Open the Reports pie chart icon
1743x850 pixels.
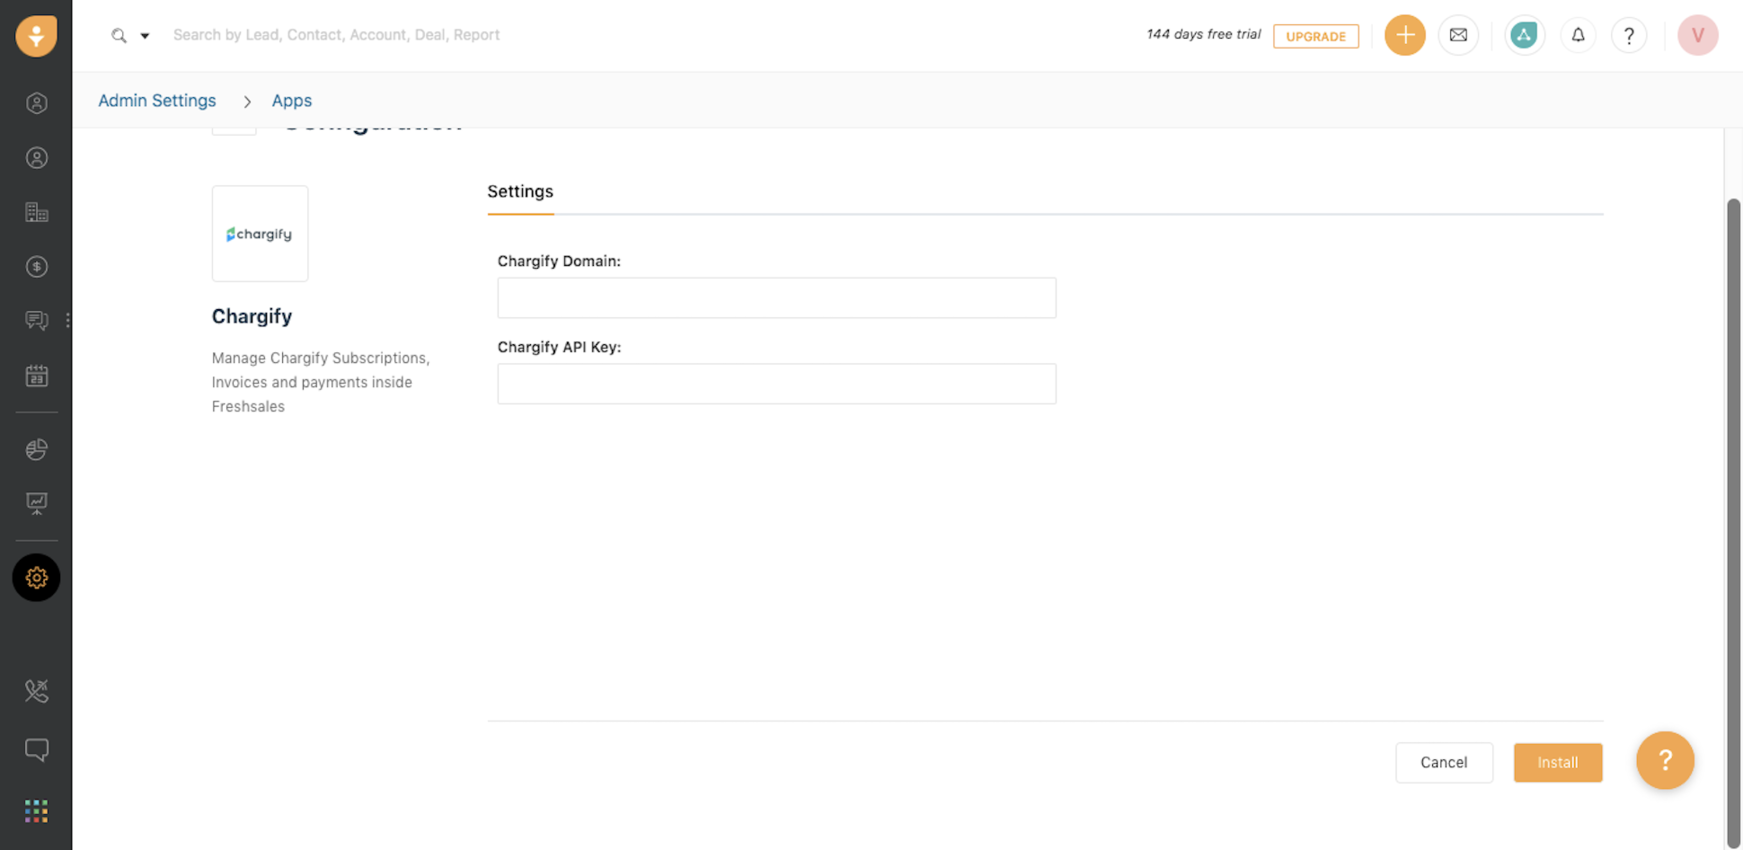(x=37, y=449)
